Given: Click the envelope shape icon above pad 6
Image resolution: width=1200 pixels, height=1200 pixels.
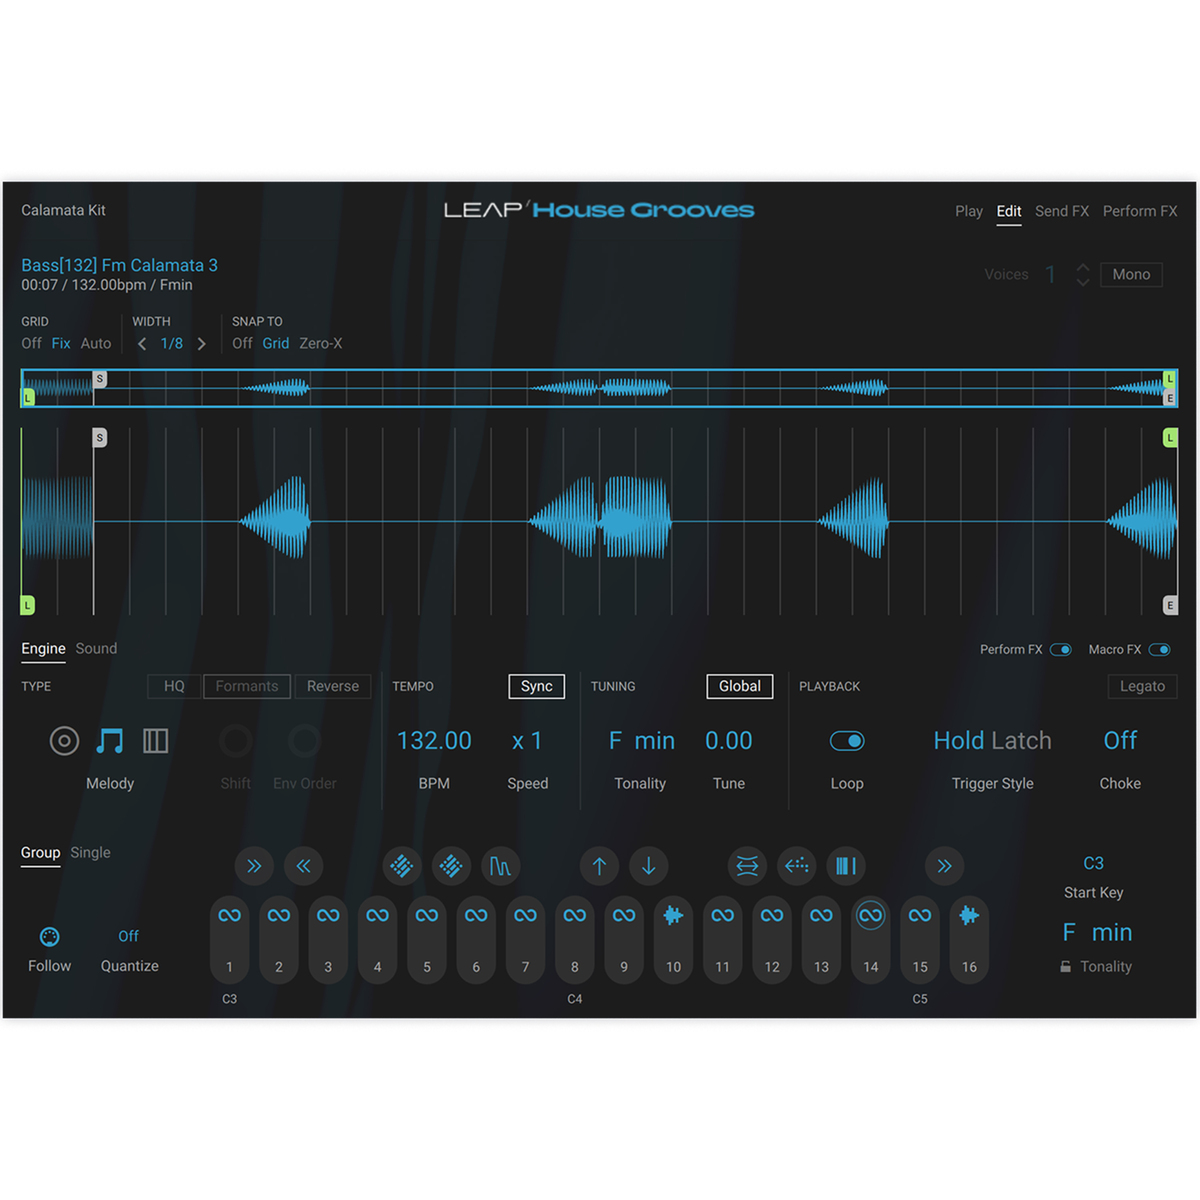Looking at the screenshot, I should 500,866.
